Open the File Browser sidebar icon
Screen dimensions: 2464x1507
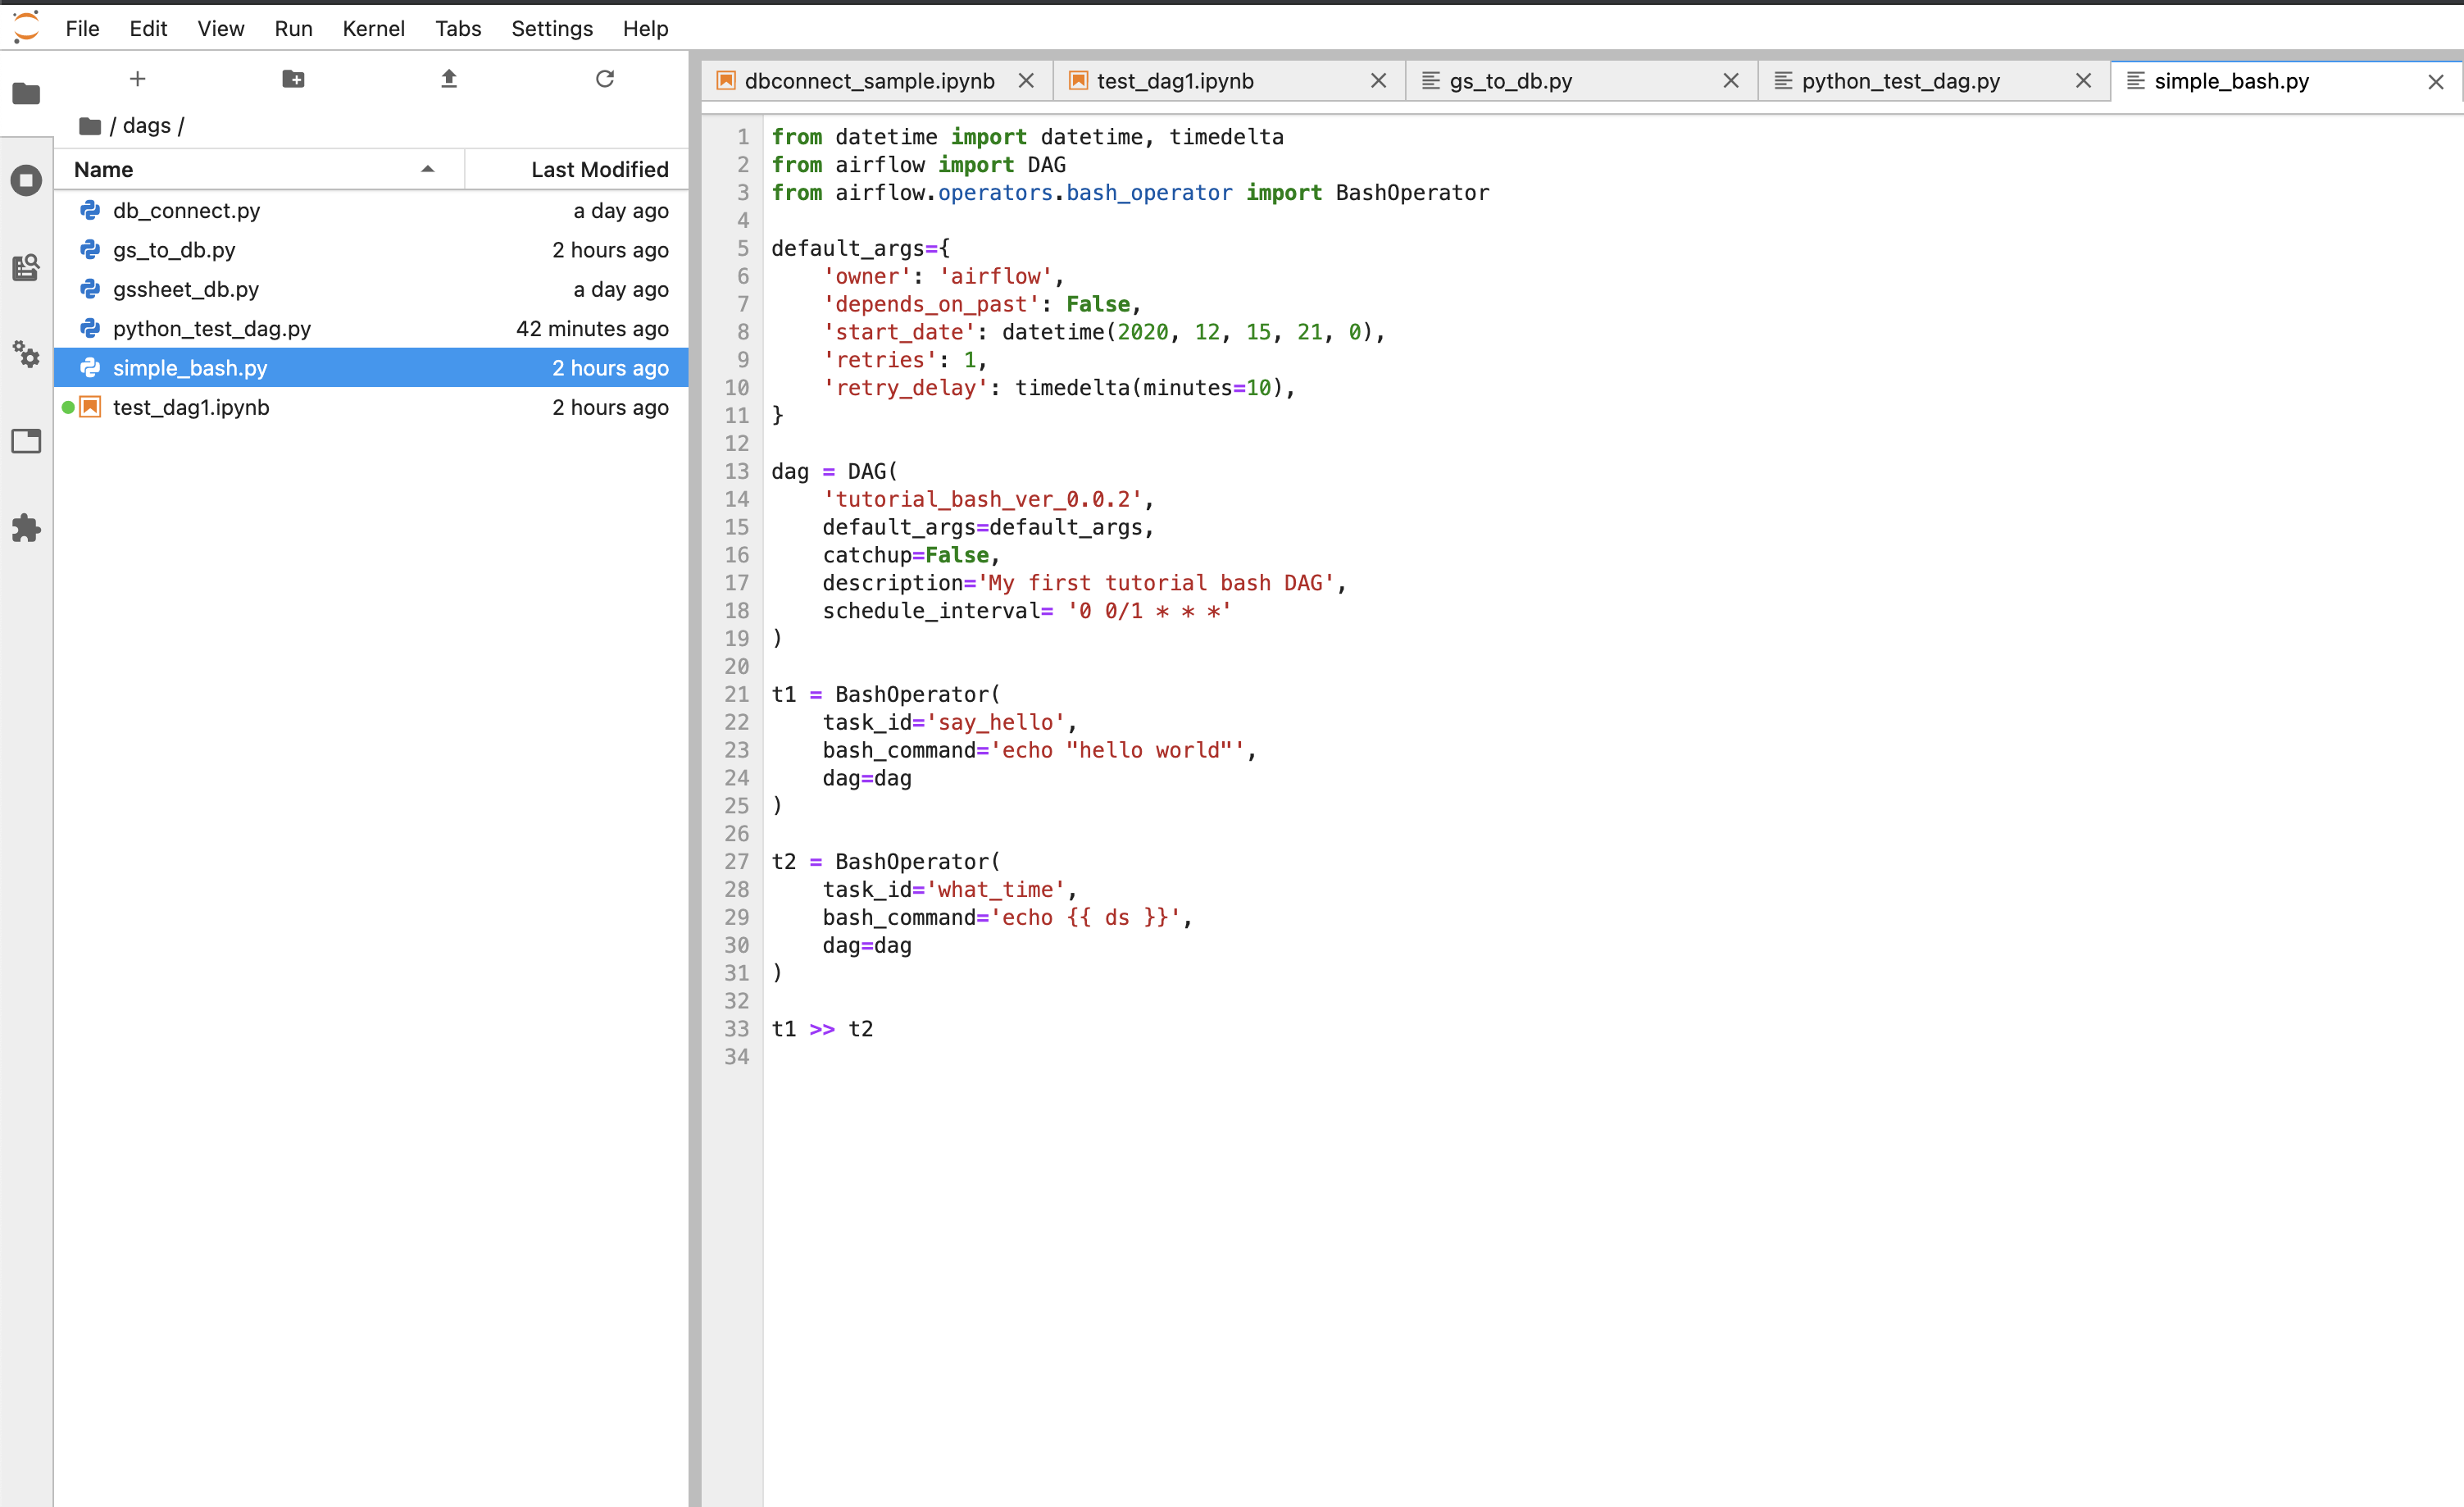tap(26, 94)
